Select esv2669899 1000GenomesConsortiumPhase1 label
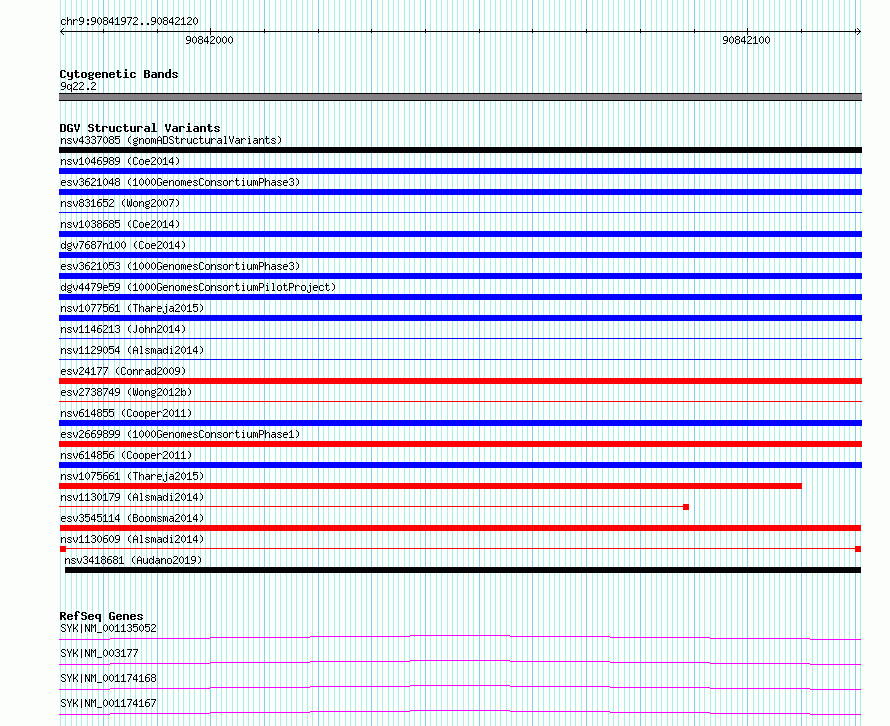This screenshot has height=726, width=890. tap(180, 434)
